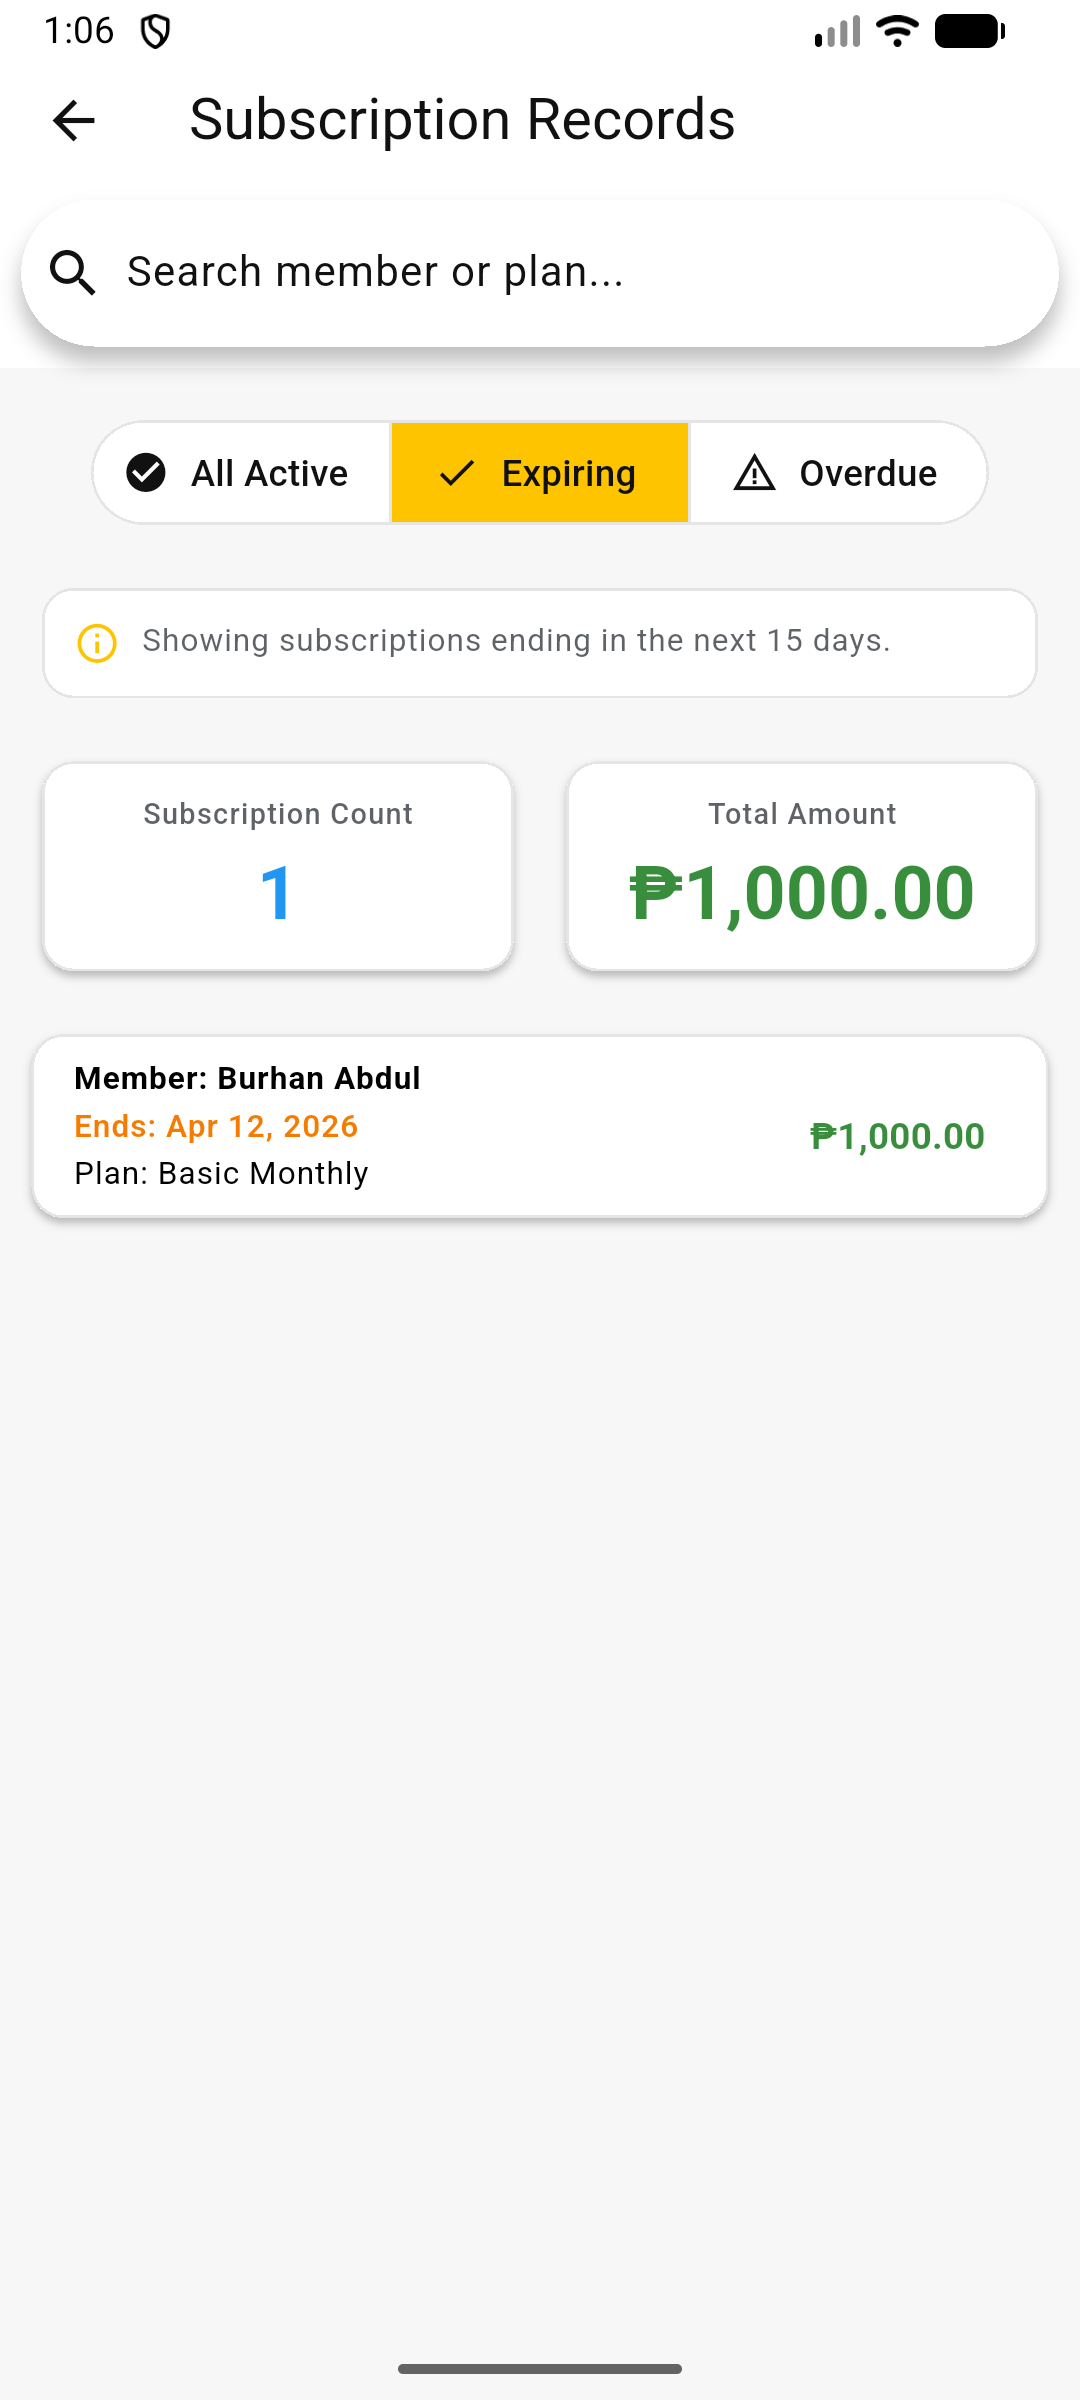
Task: Tap the search magnifier icon
Action: pos(73,273)
